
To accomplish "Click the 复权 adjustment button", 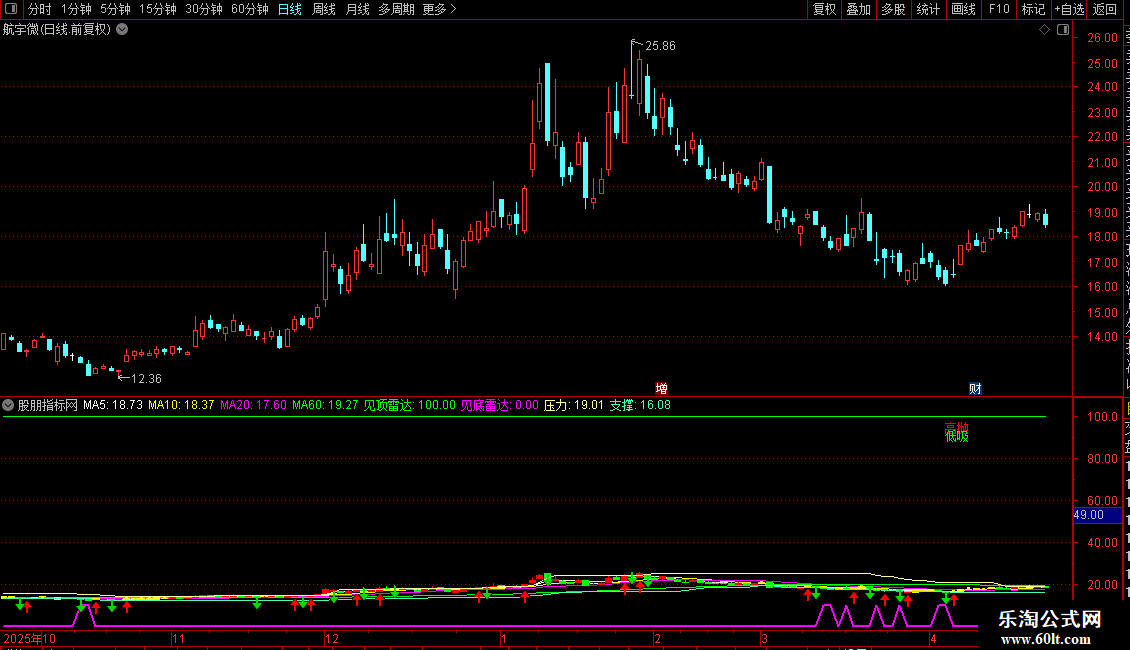I will tap(824, 9).
